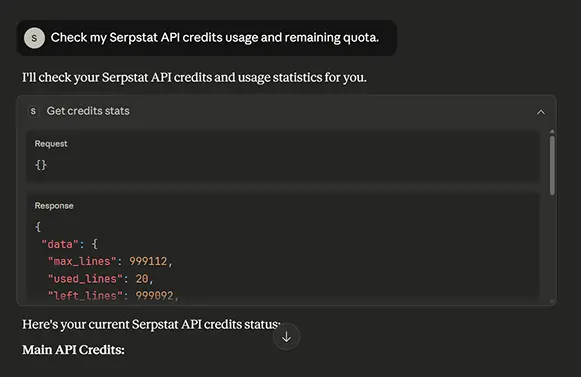
Task: Click the "used_lines" key
Action: [x=85, y=279]
